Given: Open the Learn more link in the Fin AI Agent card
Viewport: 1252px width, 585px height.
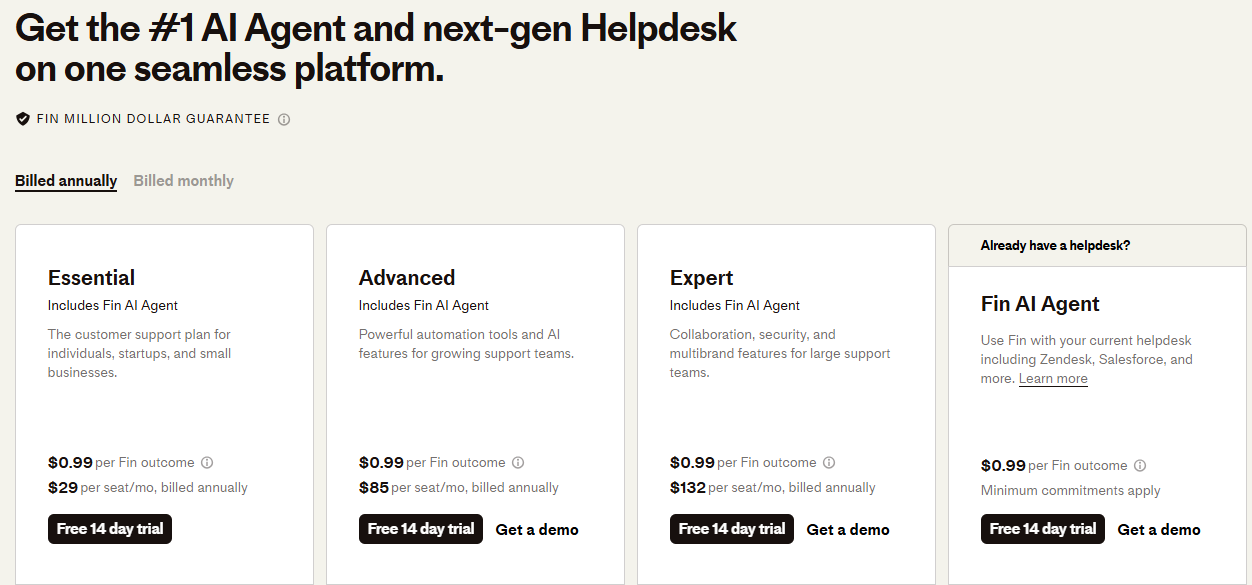Looking at the screenshot, I should point(1053,378).
